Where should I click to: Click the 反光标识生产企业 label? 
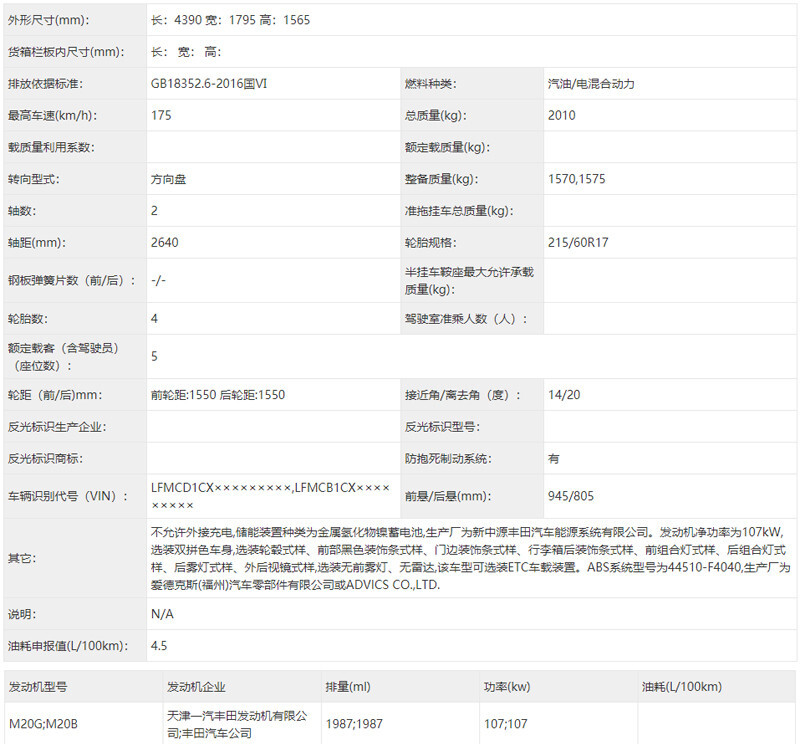pos(57,427)
